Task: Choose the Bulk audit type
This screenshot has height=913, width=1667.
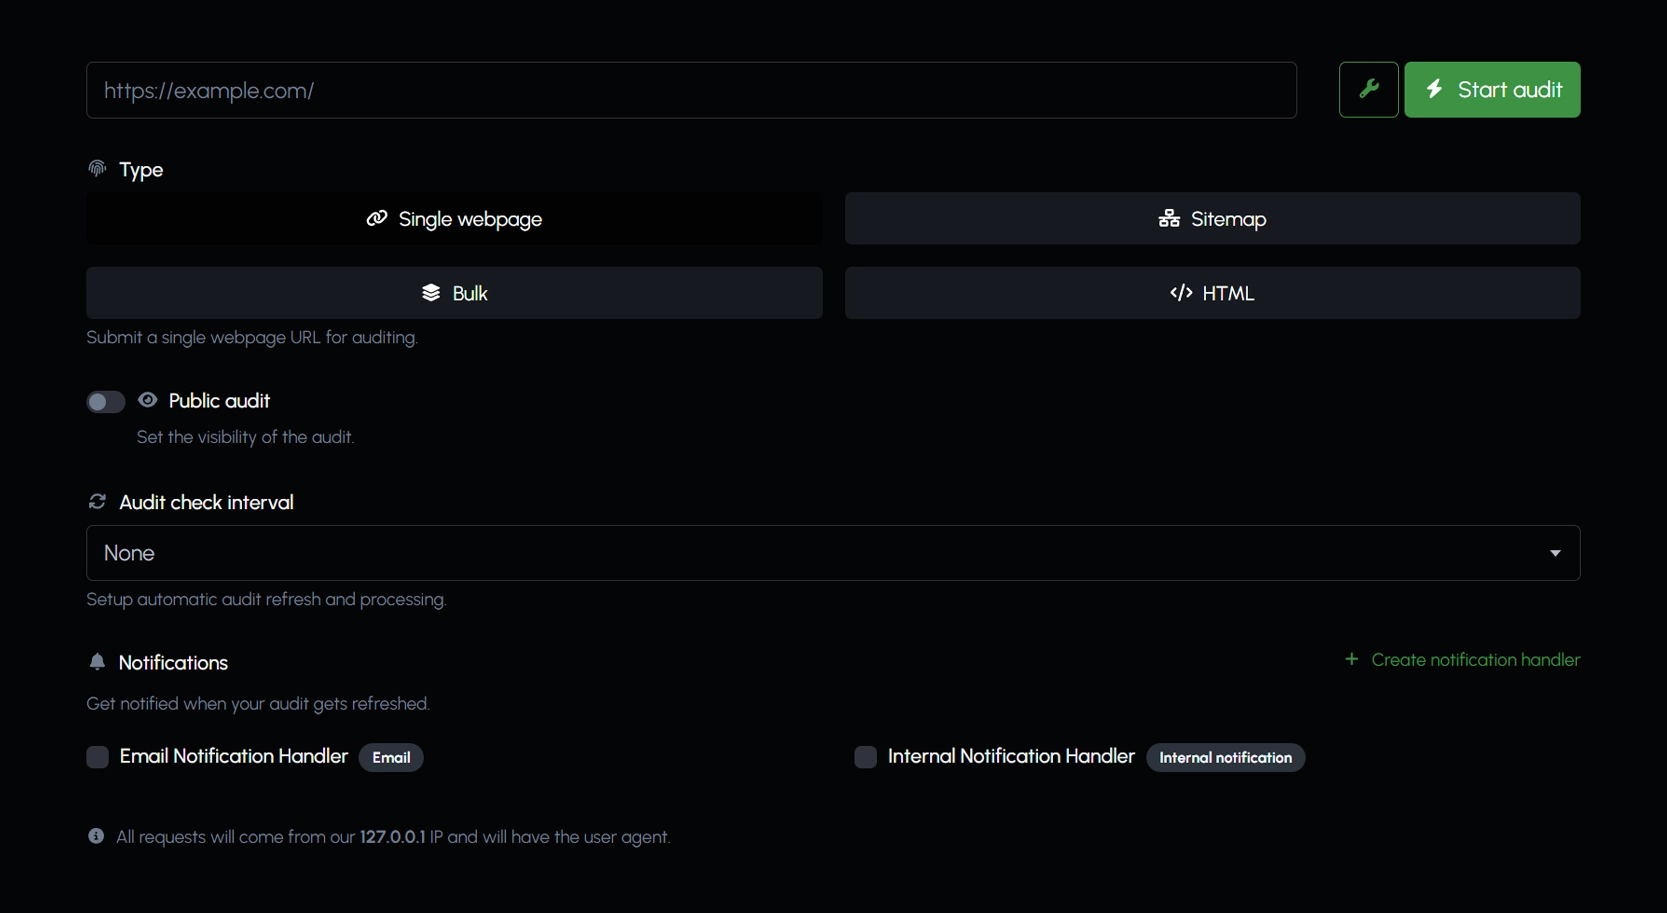Action: tap(454, 293)
